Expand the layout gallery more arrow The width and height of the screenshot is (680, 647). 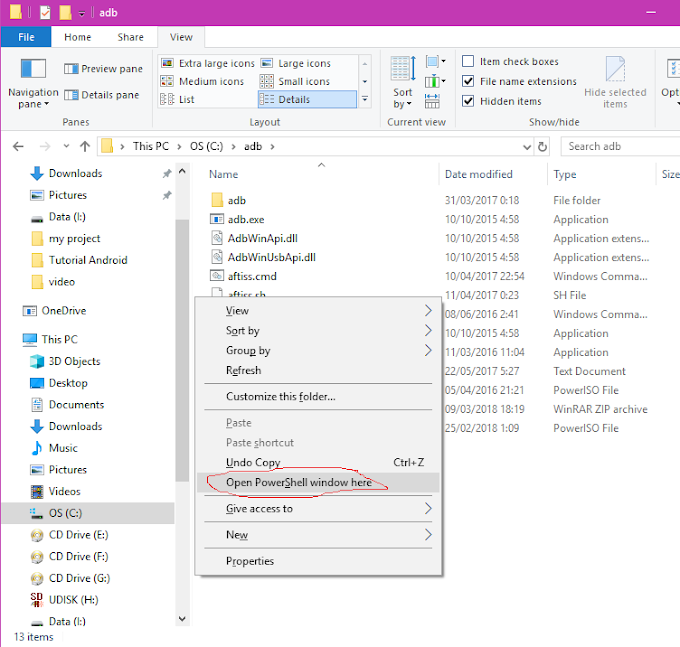click(x=365, y=99)
